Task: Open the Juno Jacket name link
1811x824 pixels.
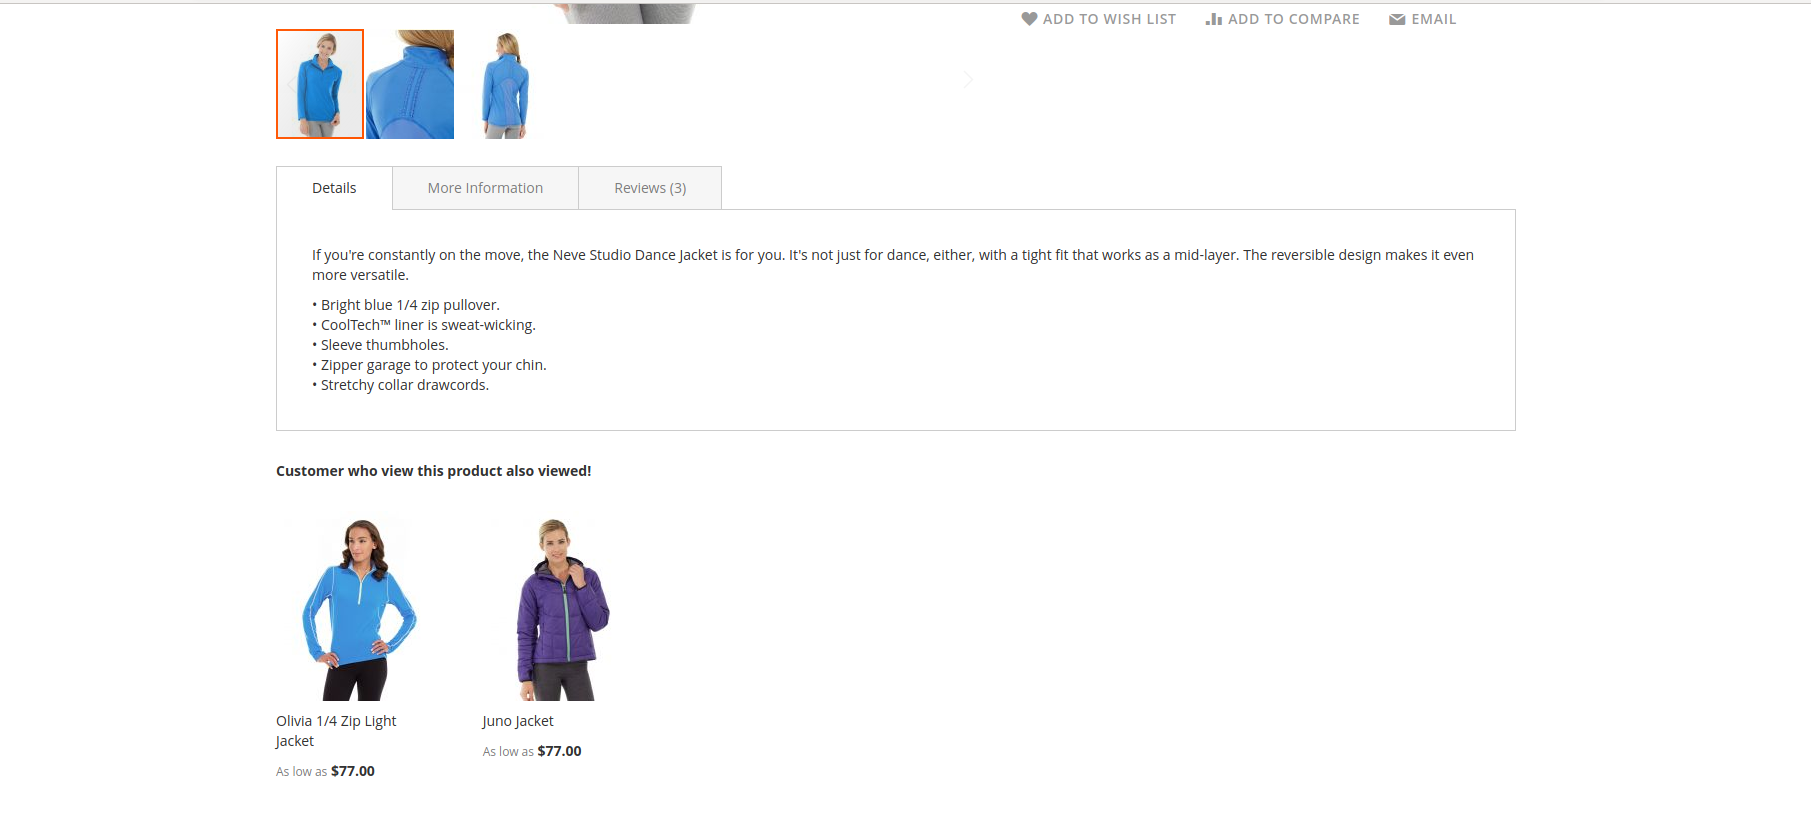Action: [518, 721]
